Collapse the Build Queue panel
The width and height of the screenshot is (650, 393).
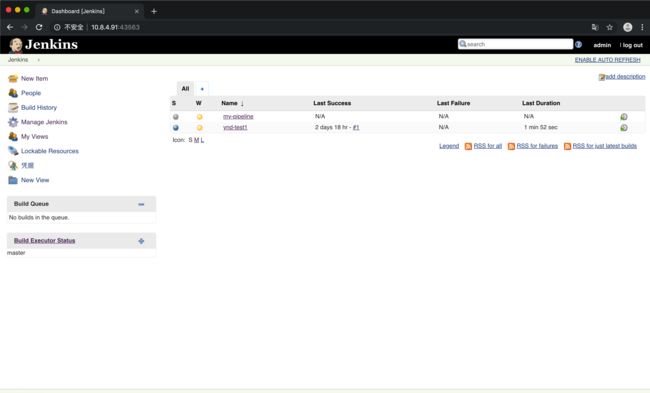click(x=141, y=204)
